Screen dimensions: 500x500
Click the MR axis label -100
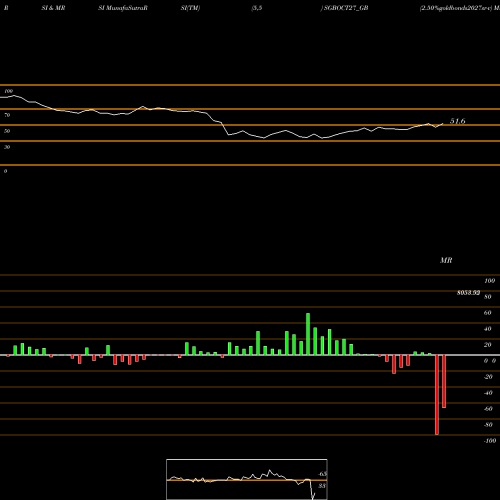point(490,441)
